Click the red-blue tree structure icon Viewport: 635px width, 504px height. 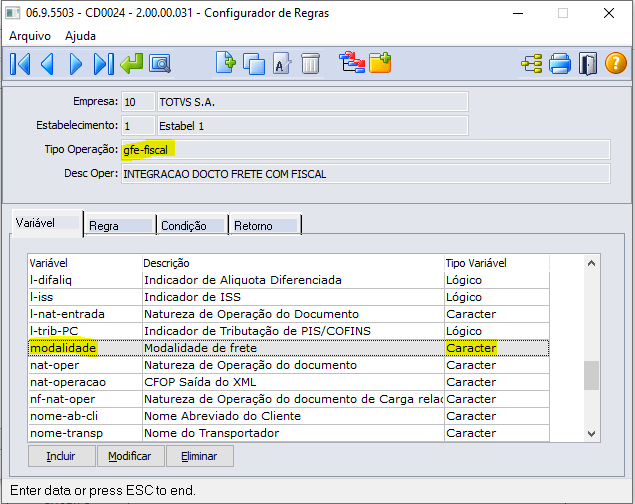point(352,62)
